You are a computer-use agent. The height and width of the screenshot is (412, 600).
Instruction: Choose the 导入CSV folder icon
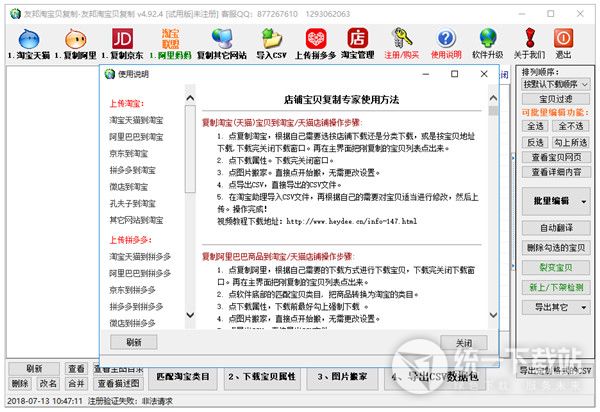click(272, 39)
